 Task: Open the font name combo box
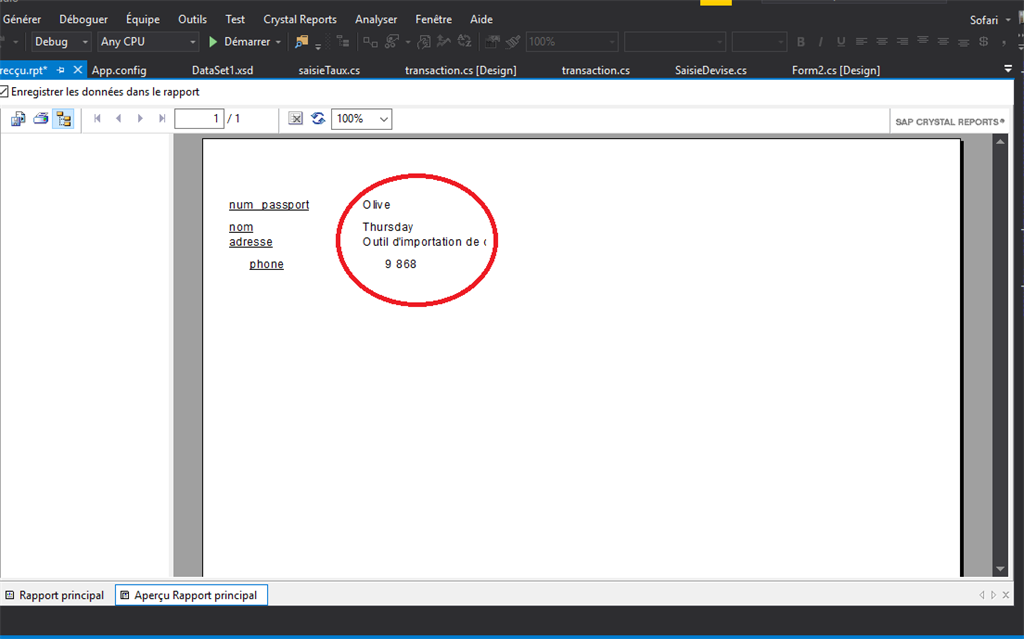pyautogui.click(x=675, y=42)
